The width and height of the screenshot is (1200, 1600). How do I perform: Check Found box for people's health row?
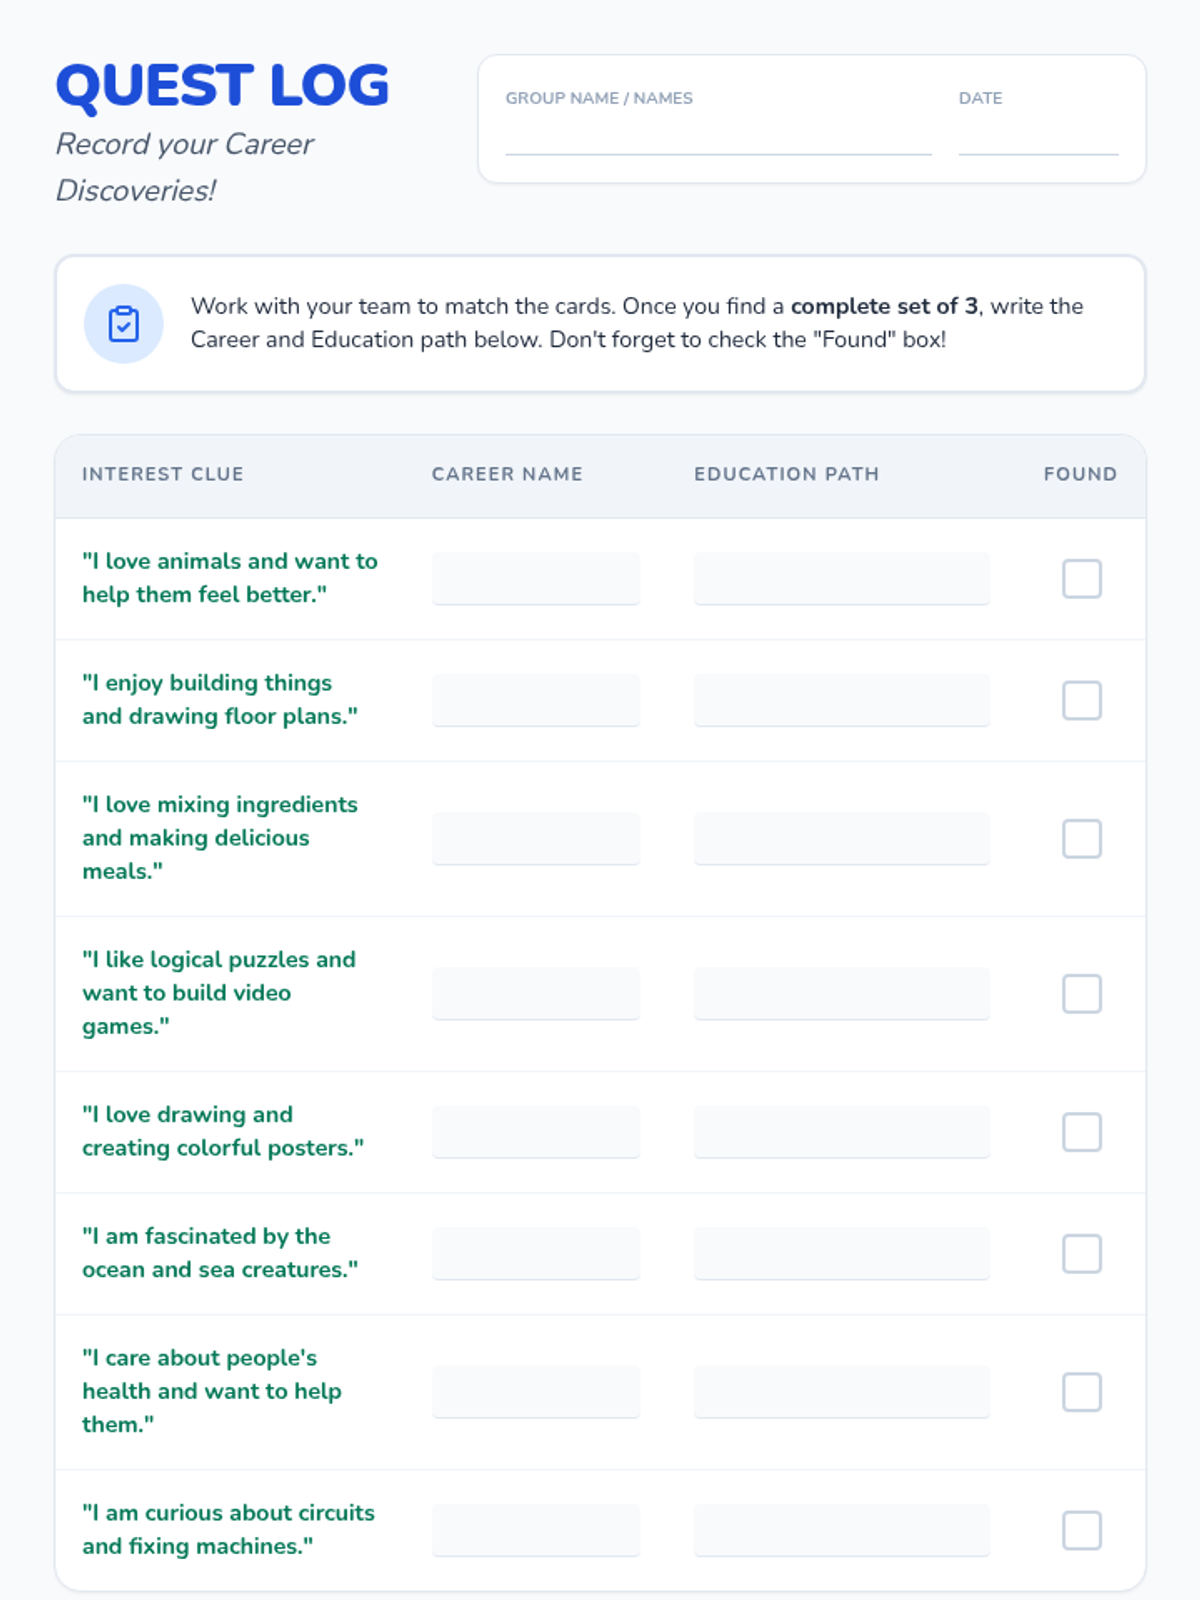(1081, 1392)
